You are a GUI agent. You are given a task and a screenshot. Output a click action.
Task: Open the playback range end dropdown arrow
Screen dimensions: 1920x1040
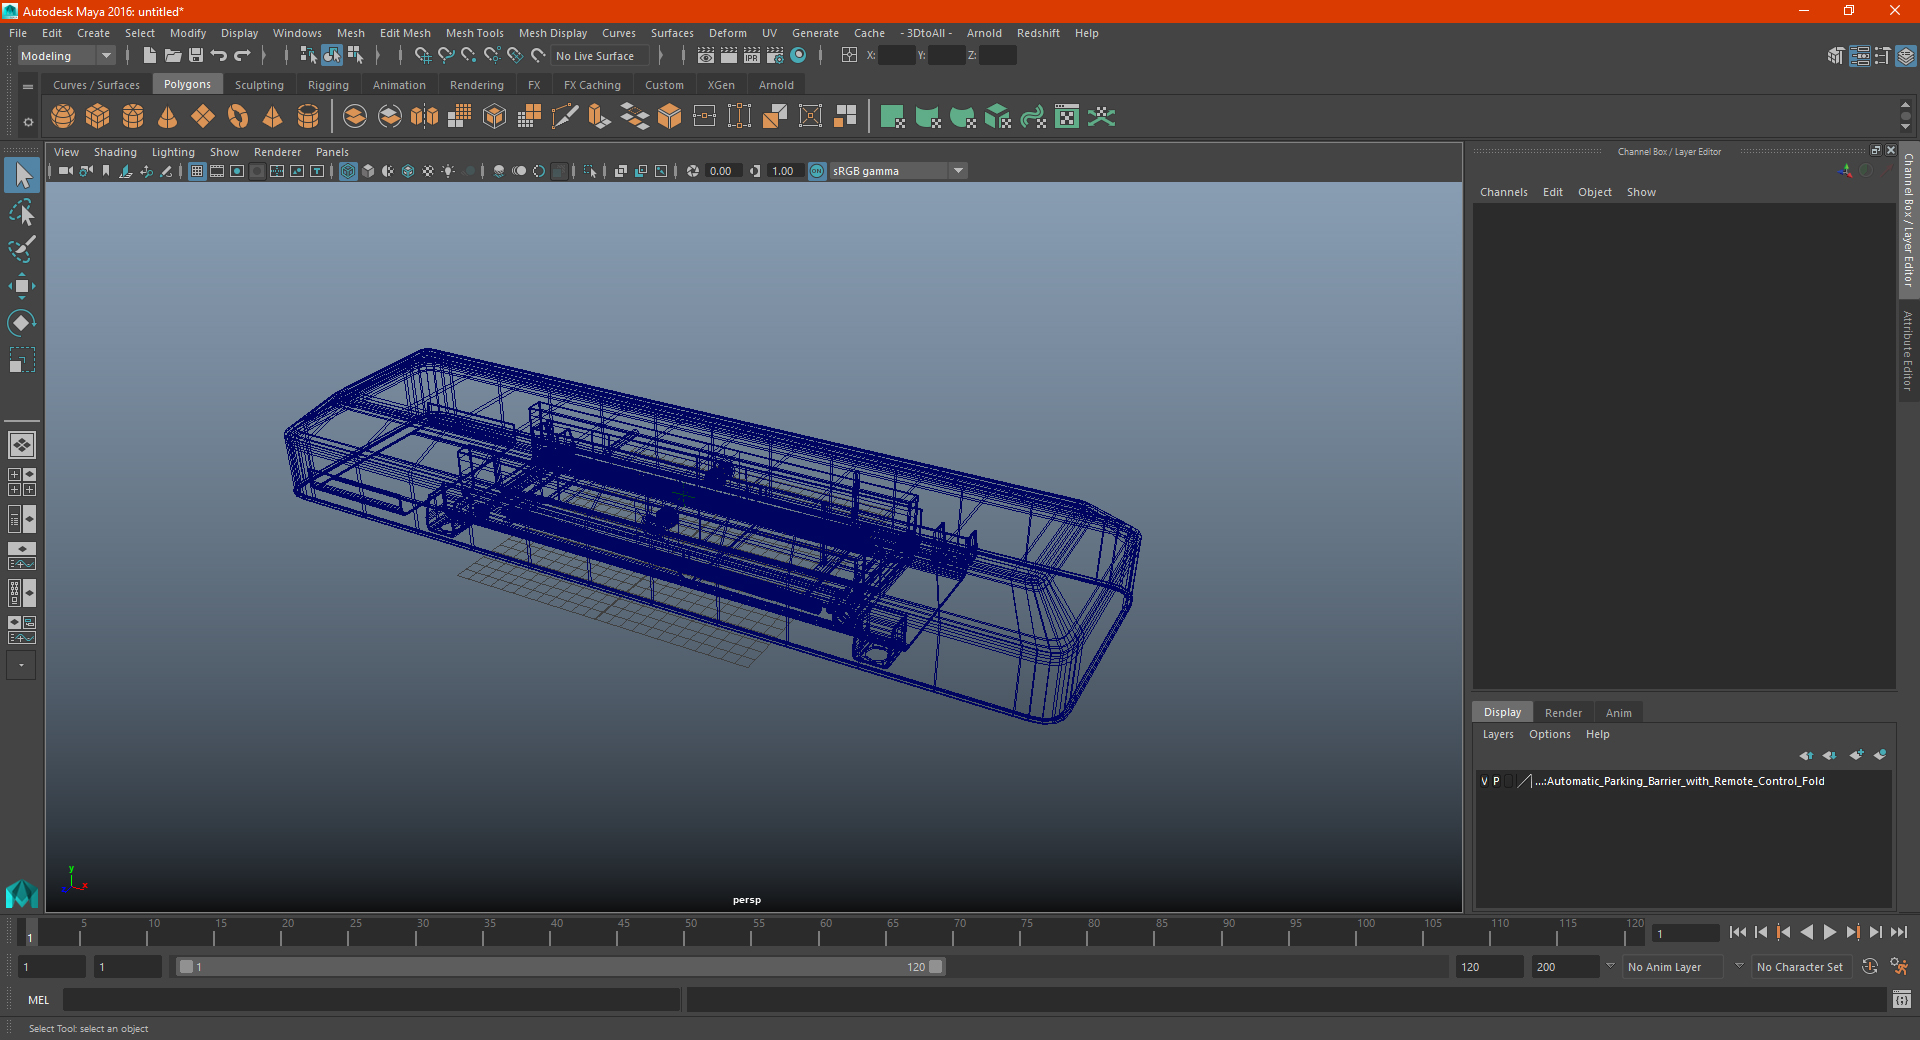point(1610,966)
